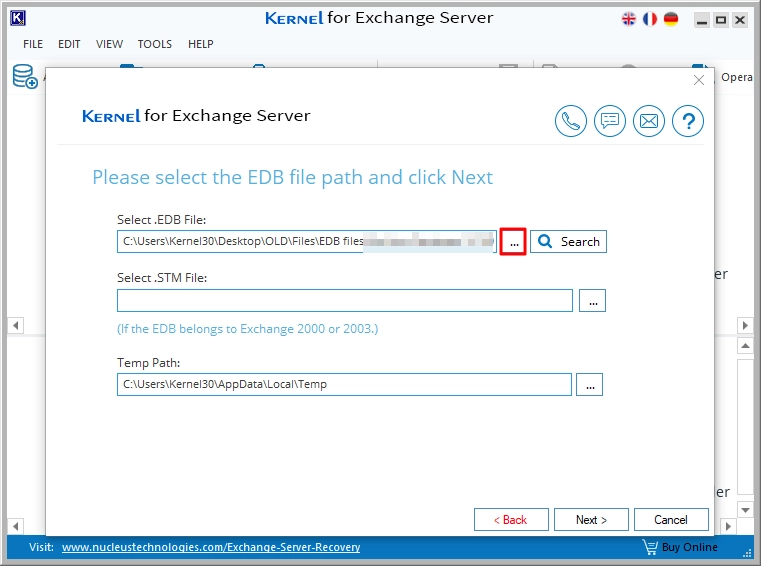Click the email support envelope icon
Image resolution: width=761 pixels, height=566 pixels.
coord(649,121)
